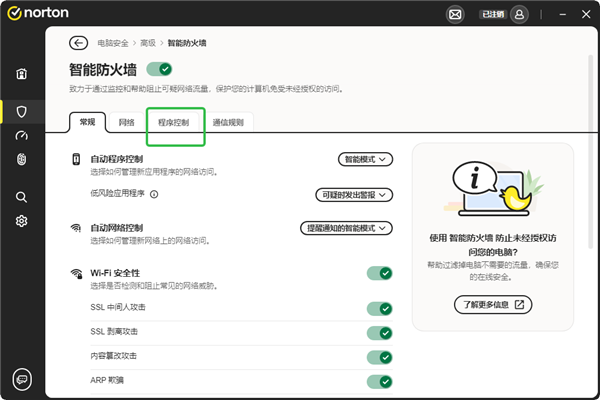600x400 pixels.
Task: Turn off the 内容篡改攻击 toggle
Action: pyautogui.click(x=379, y=357)
